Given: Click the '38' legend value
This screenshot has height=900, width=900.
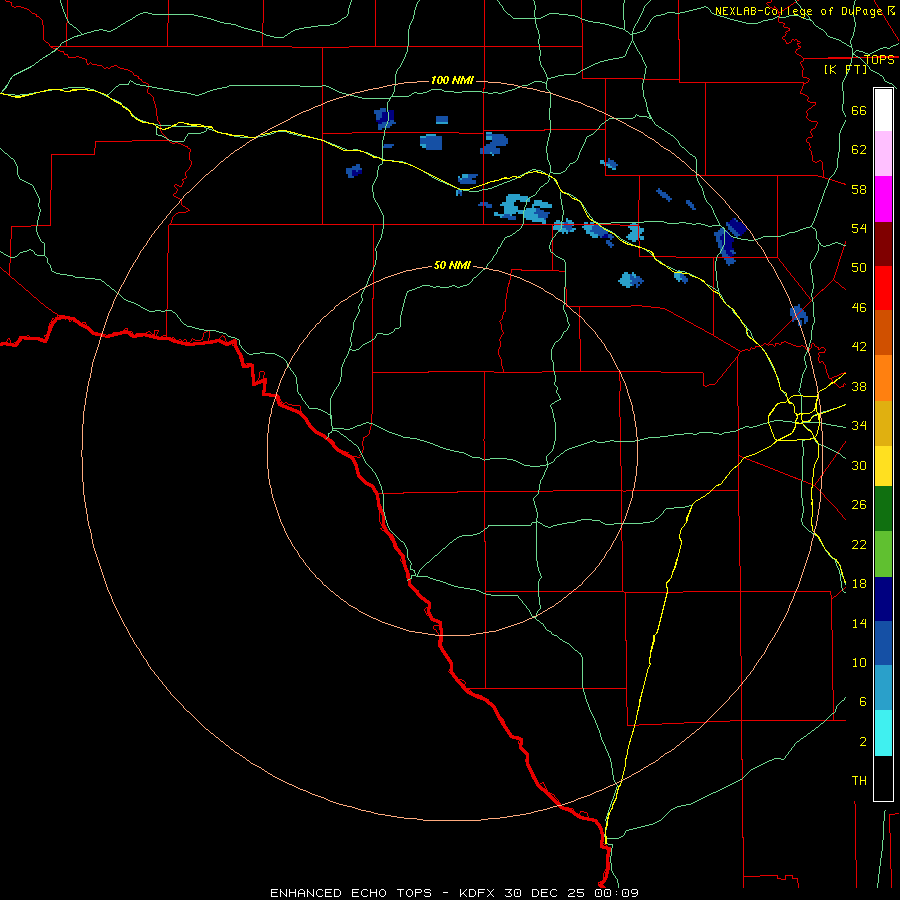Looking at the screenshot, I should [x=859, y=387].
